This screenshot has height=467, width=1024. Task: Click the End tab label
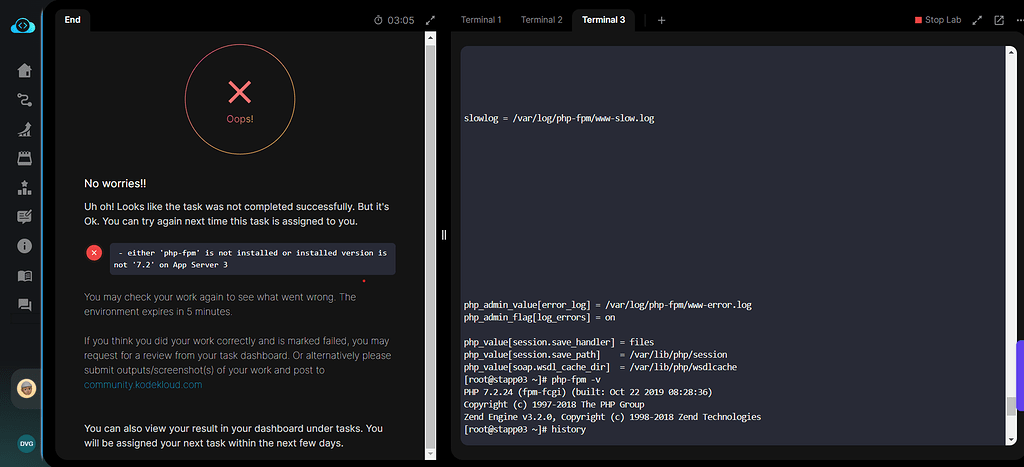coord(72,19)
